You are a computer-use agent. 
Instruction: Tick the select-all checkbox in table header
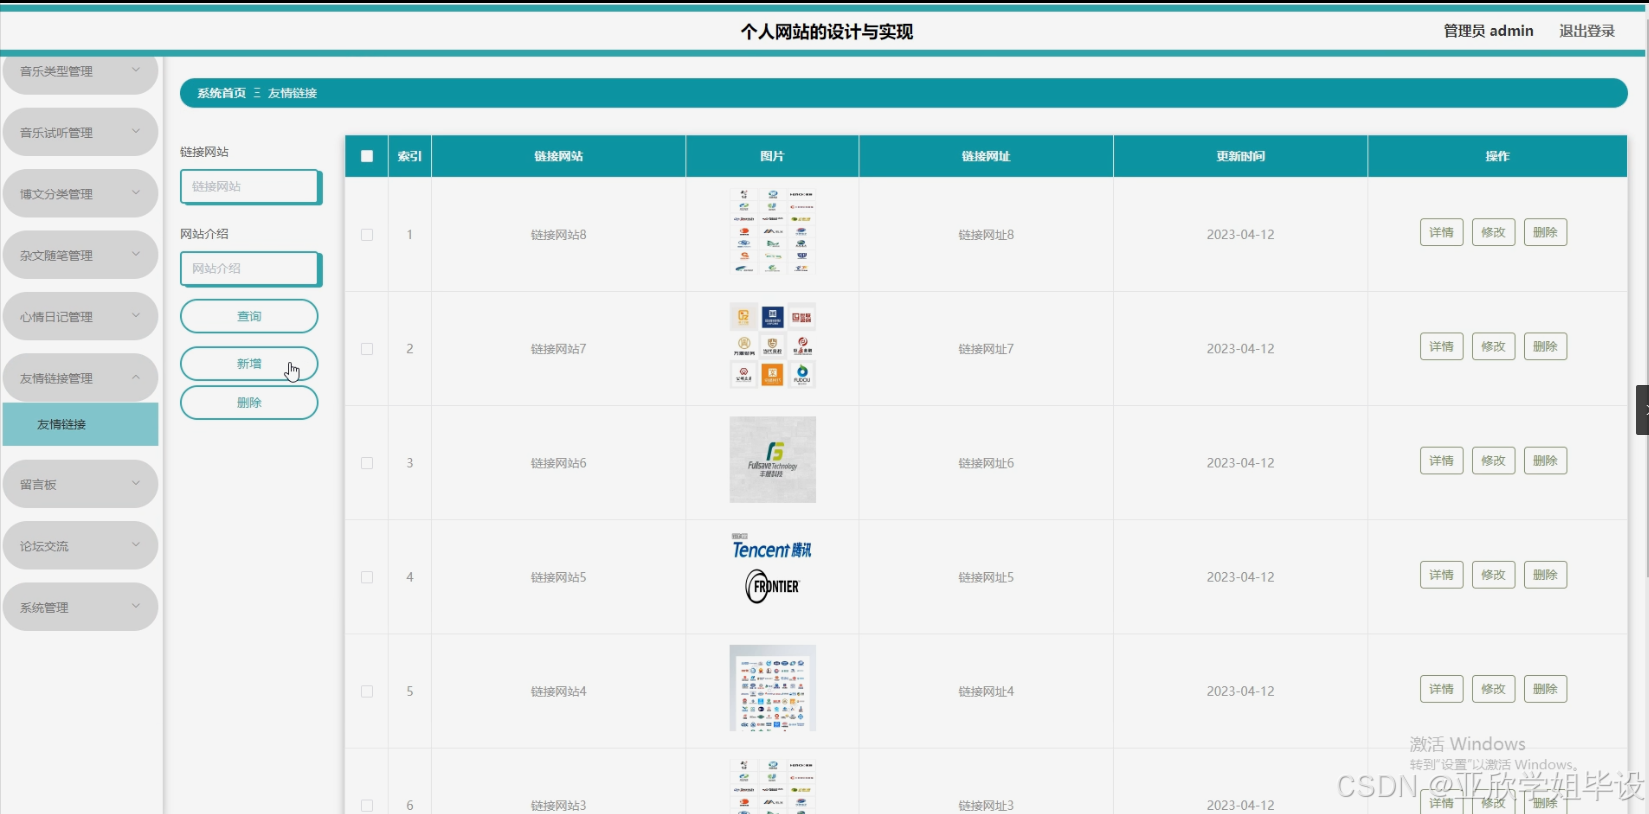367,156
